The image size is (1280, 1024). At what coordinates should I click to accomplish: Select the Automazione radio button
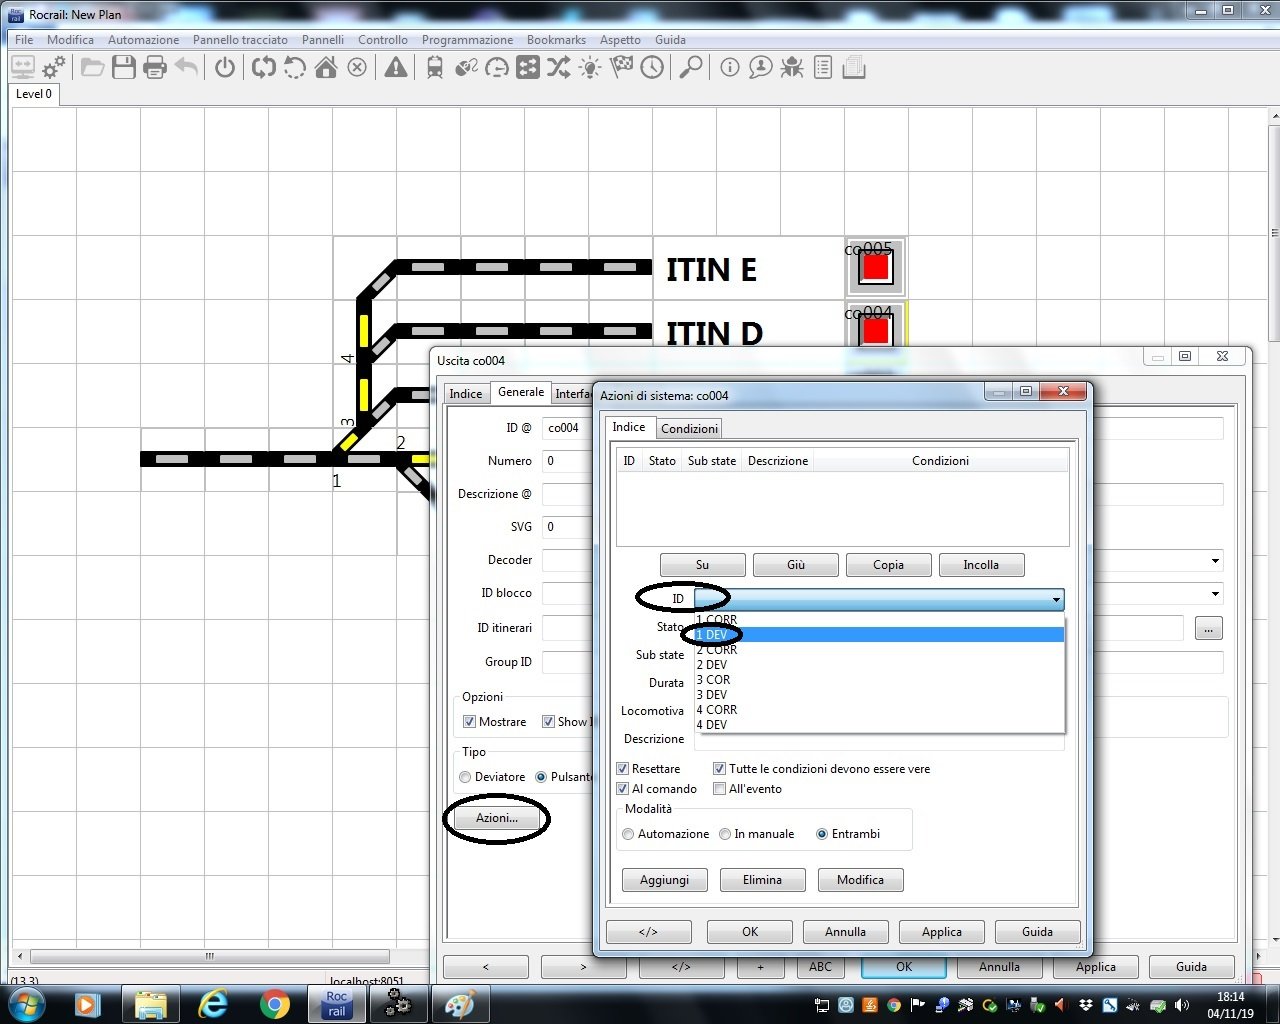click(x=628, y=834)
